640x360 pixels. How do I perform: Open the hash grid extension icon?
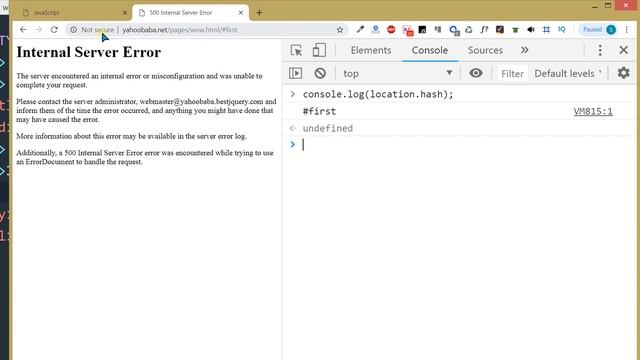546,29
